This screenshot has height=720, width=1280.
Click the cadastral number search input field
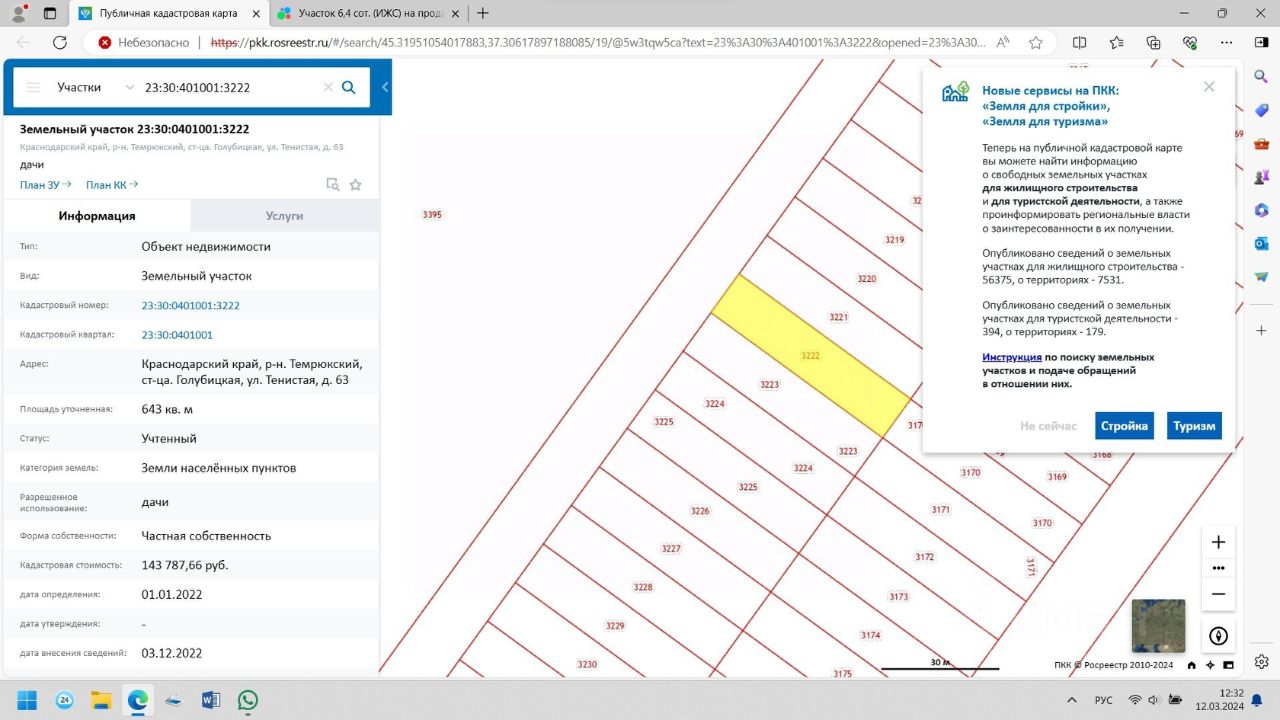230,87
